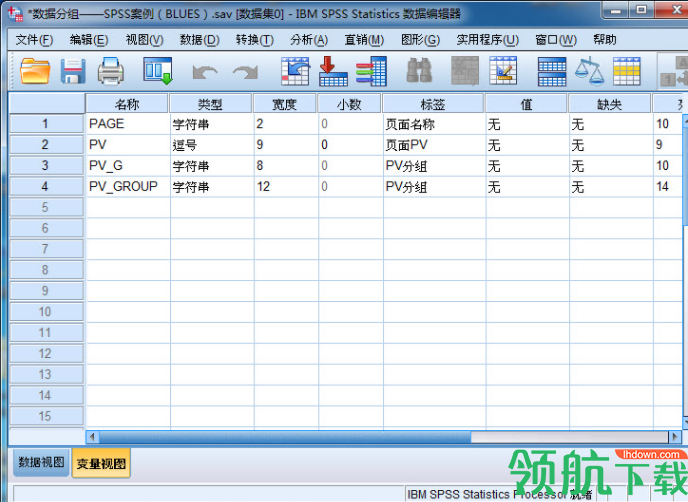Select the 变量视图 tab
Viewport: 688px width, 502px height.
point(101,463)
